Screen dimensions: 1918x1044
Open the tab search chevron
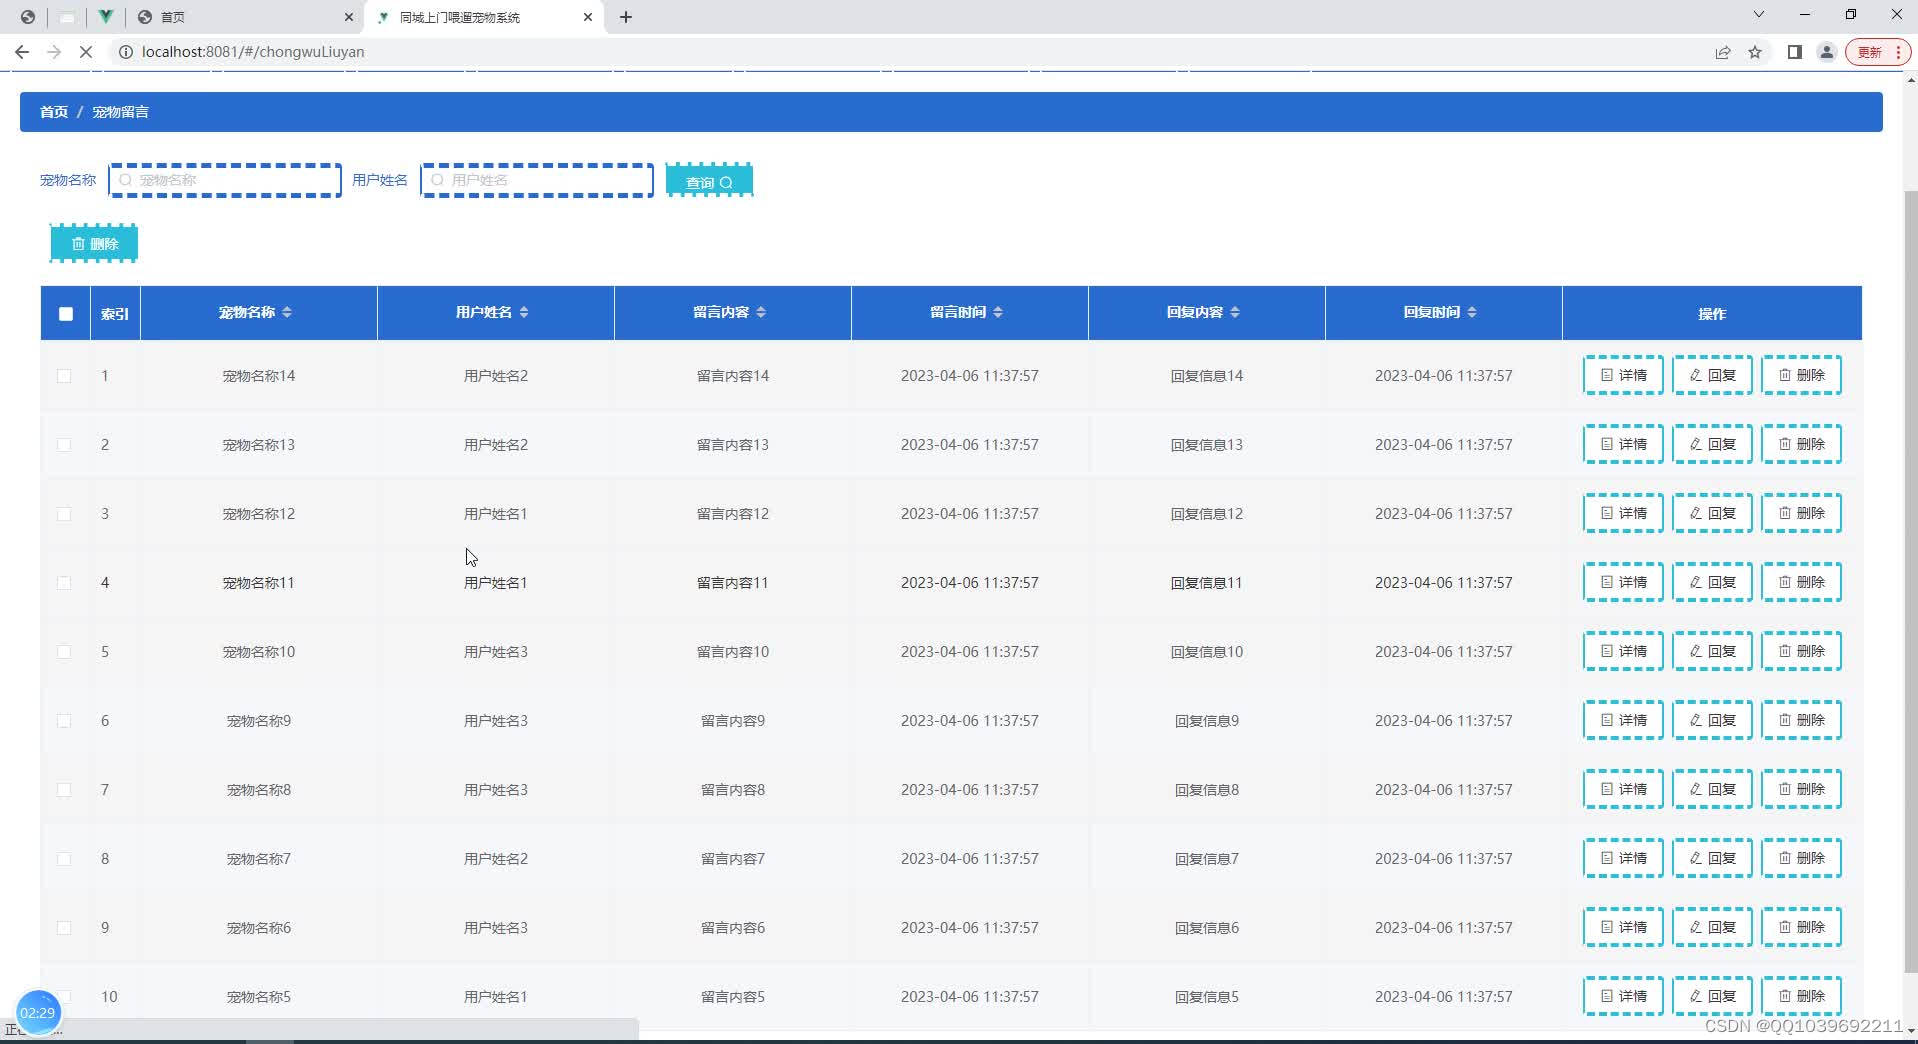click(x=1759, y=15)
